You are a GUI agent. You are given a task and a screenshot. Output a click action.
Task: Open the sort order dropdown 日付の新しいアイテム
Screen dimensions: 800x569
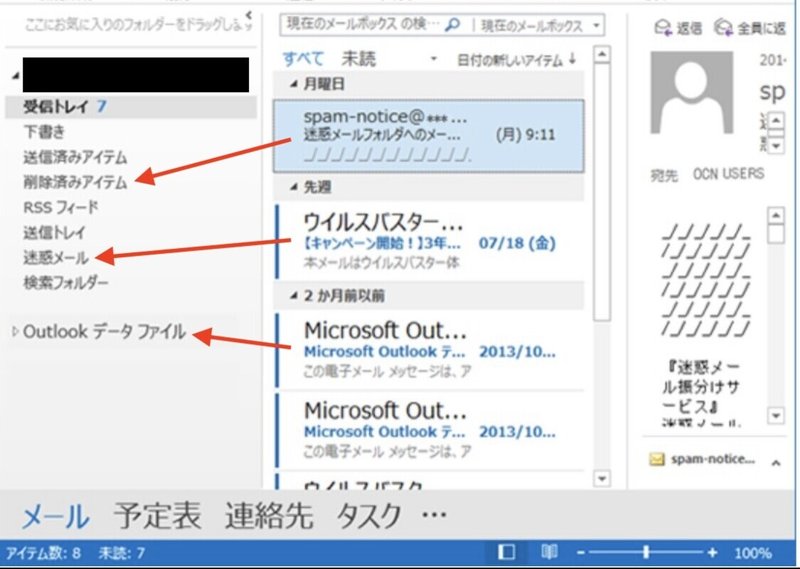pyautogui.click(x=509, y=61)
